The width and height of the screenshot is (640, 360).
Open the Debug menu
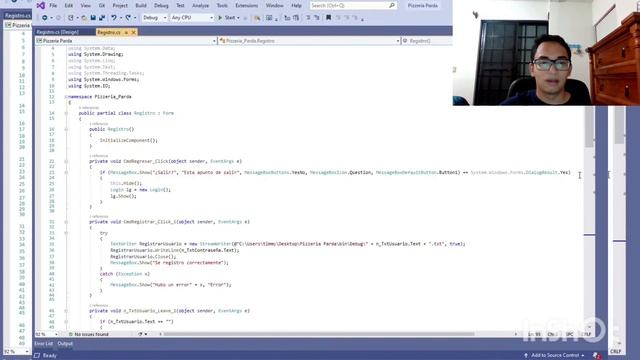(x=161, y=5)
